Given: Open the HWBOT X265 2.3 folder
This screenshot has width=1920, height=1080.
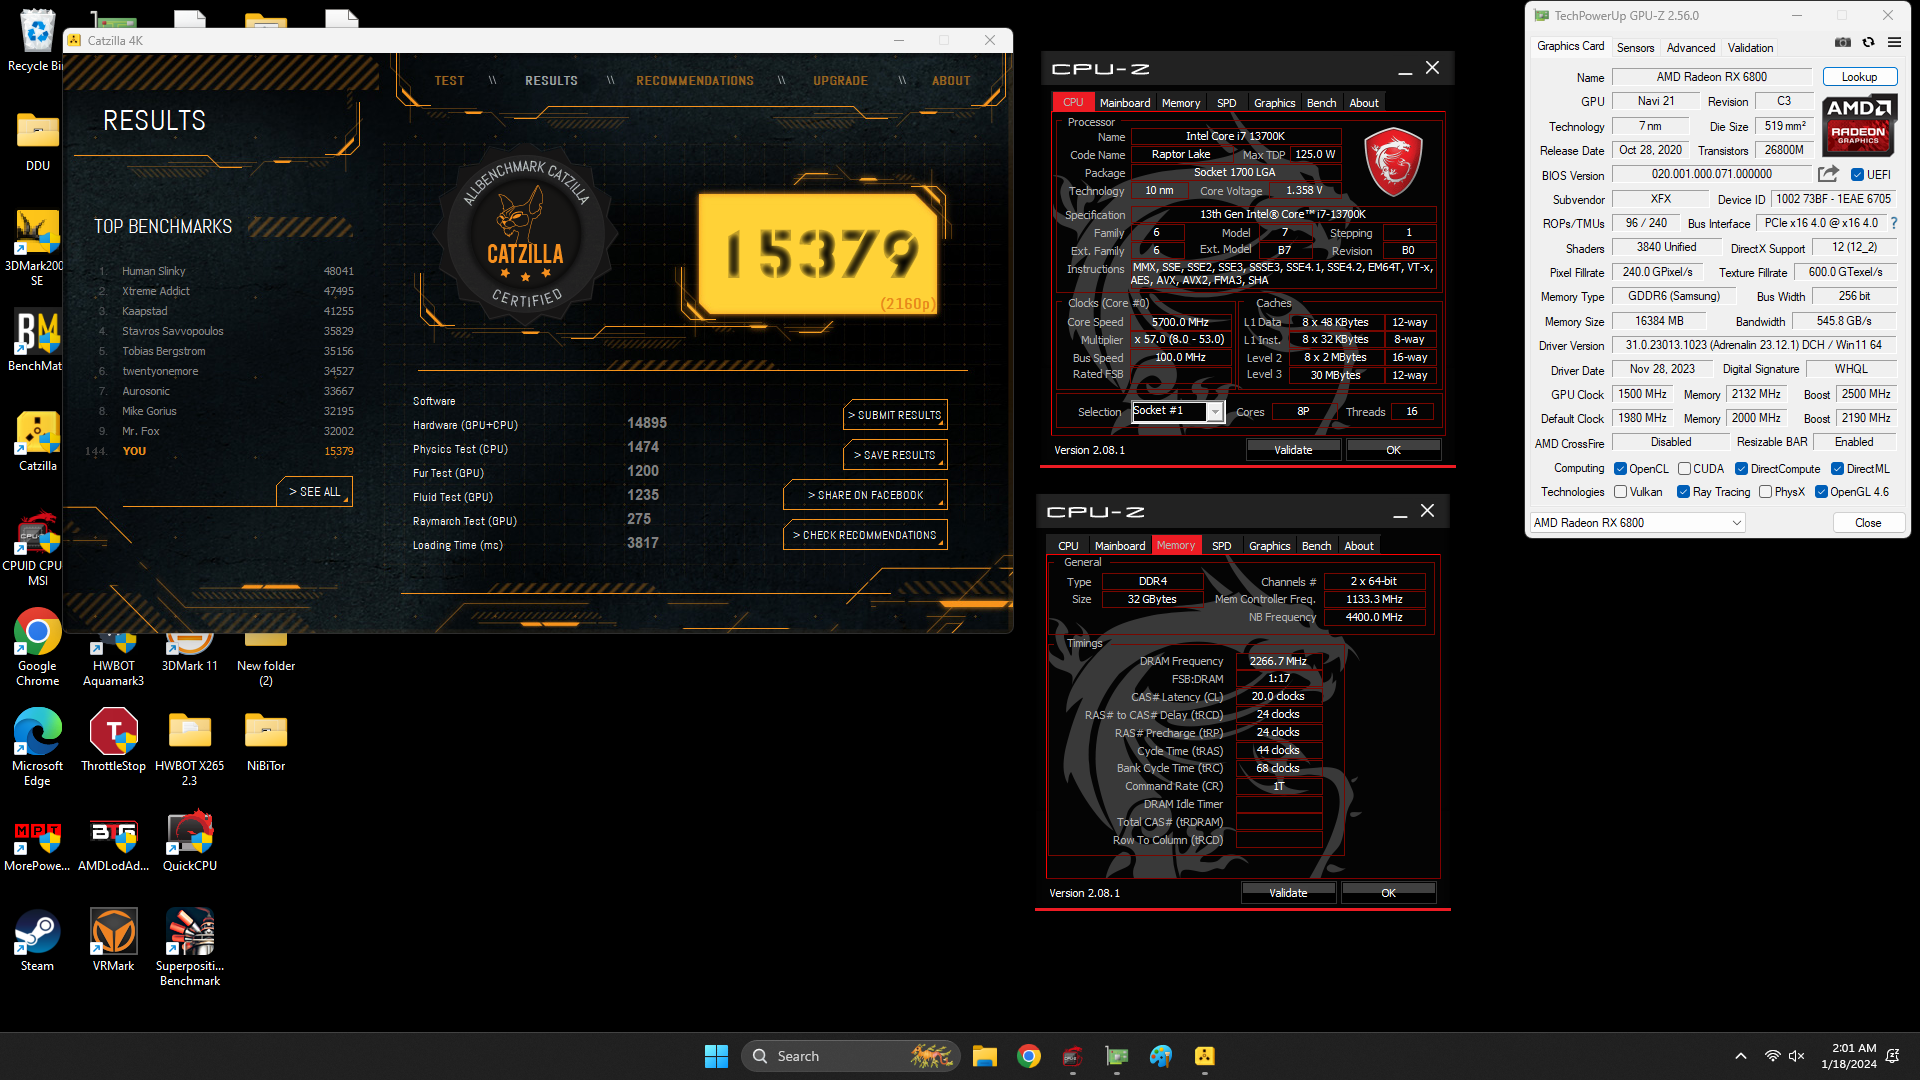Looking at the screenshot, I should pos(189,748).
